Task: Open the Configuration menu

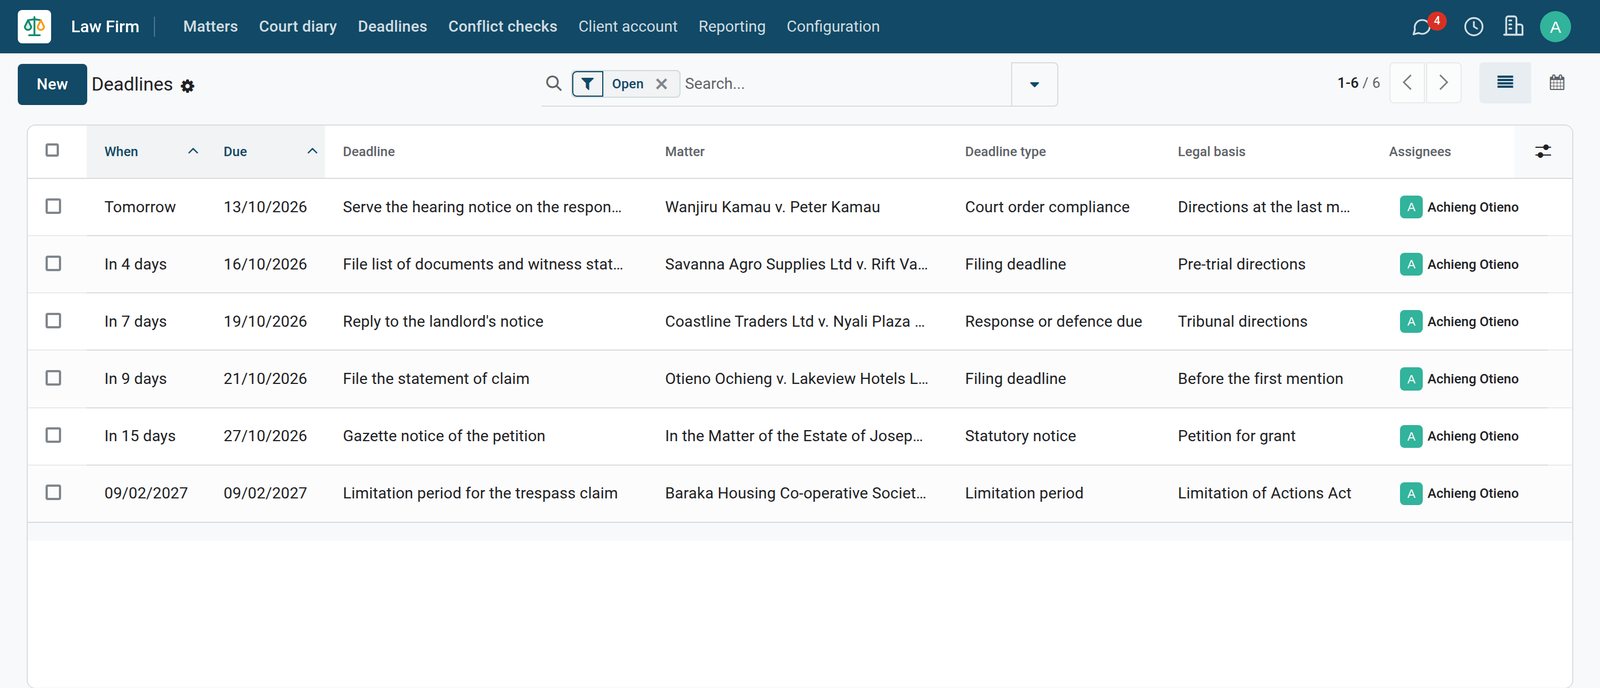Action: [833, 26]
